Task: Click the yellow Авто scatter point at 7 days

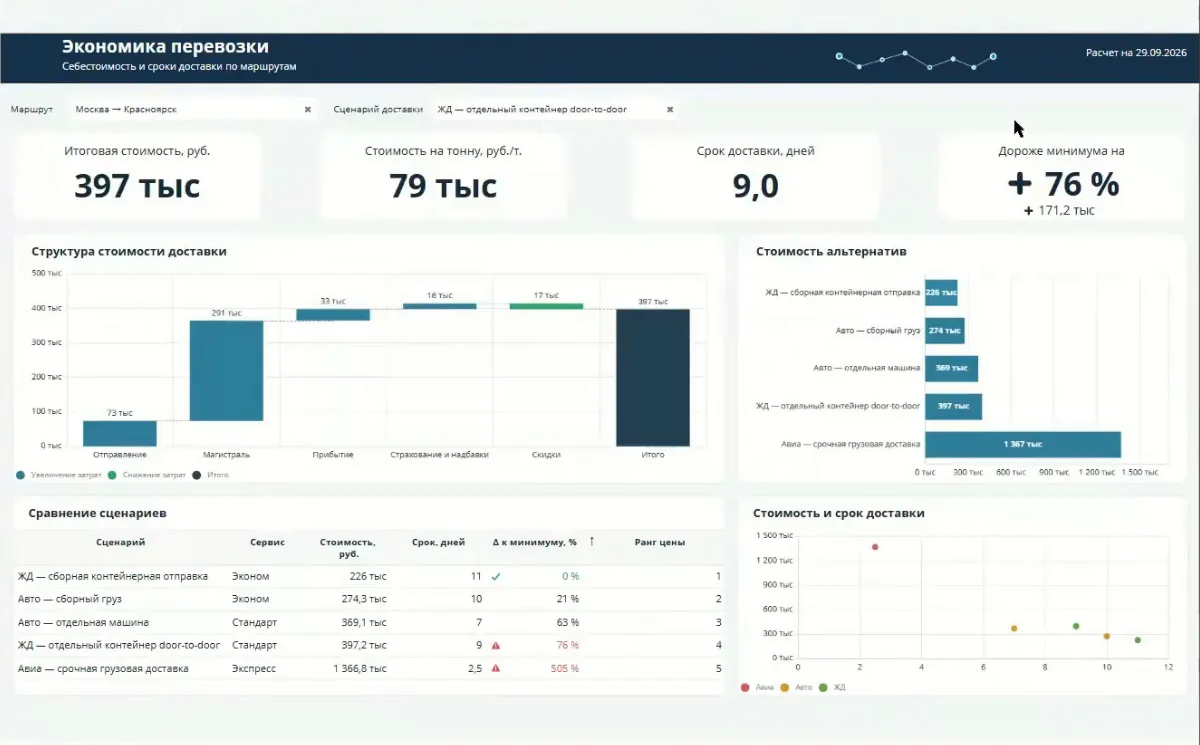Action: tap(1014, 628)
